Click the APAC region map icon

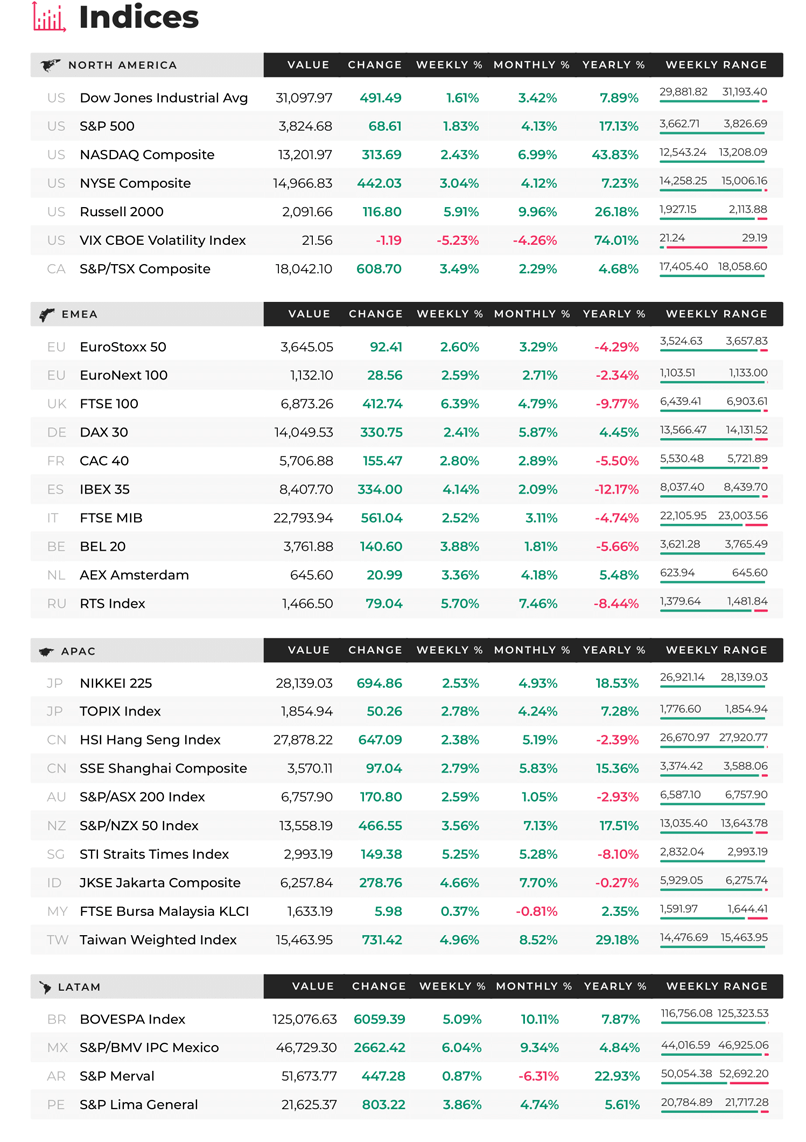[46, 651]
